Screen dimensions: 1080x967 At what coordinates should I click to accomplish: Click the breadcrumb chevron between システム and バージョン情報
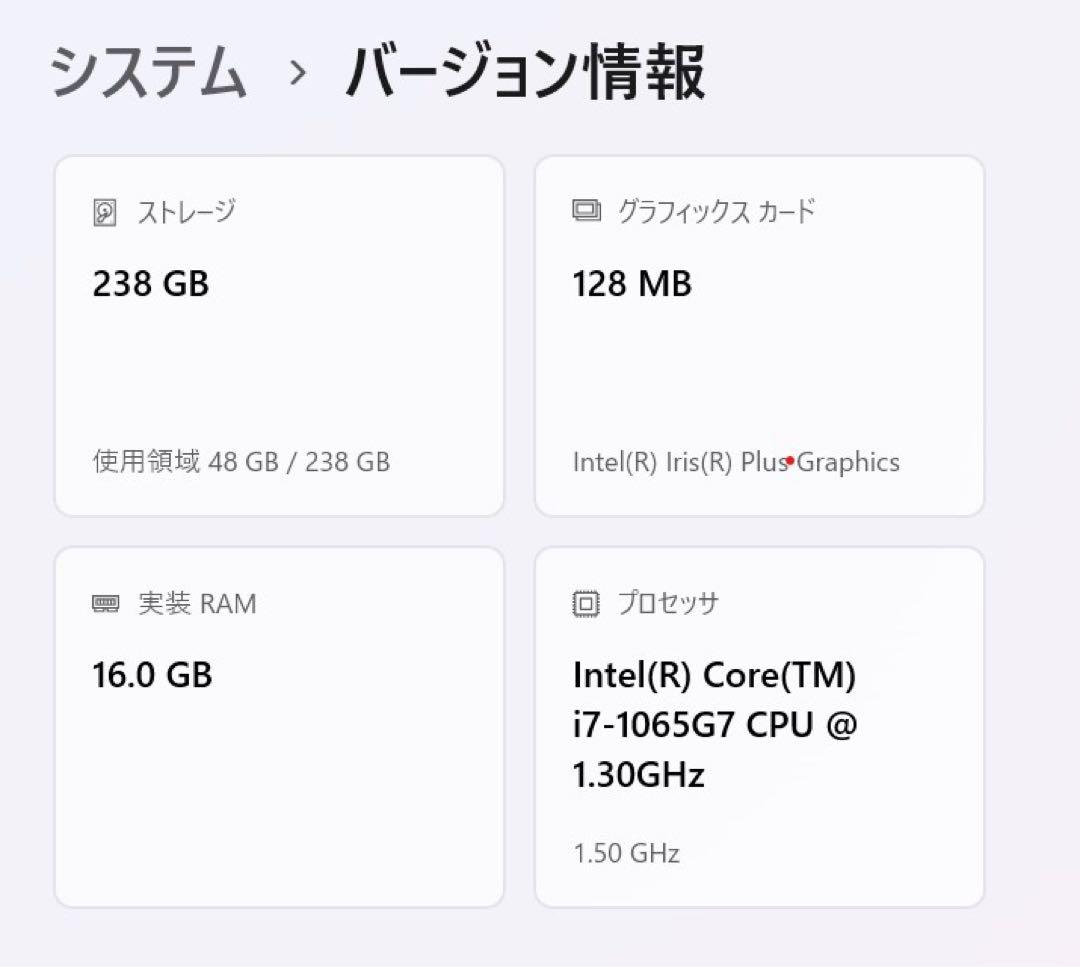point(295,75)
